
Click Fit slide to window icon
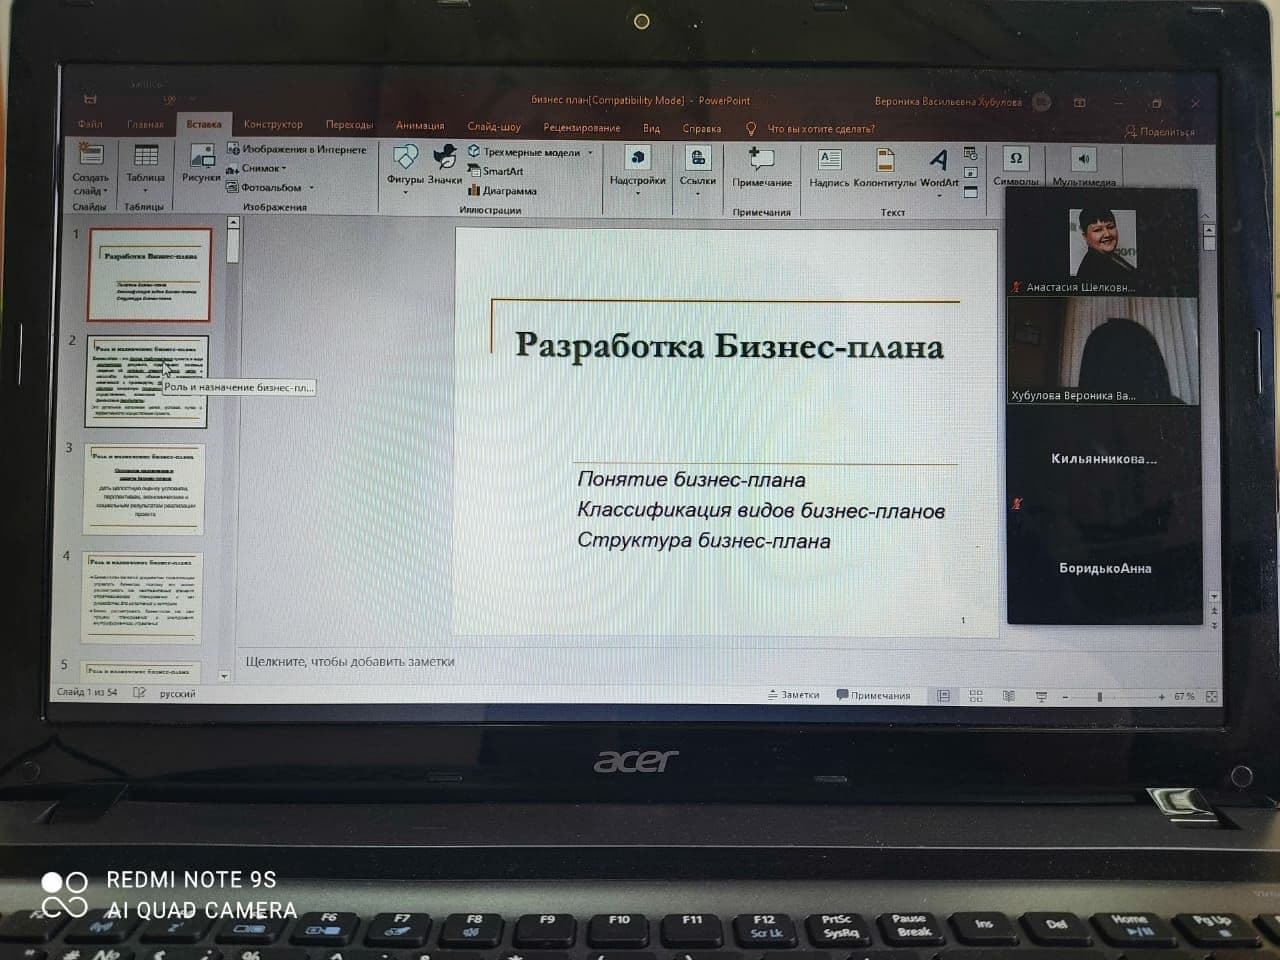1211,697
